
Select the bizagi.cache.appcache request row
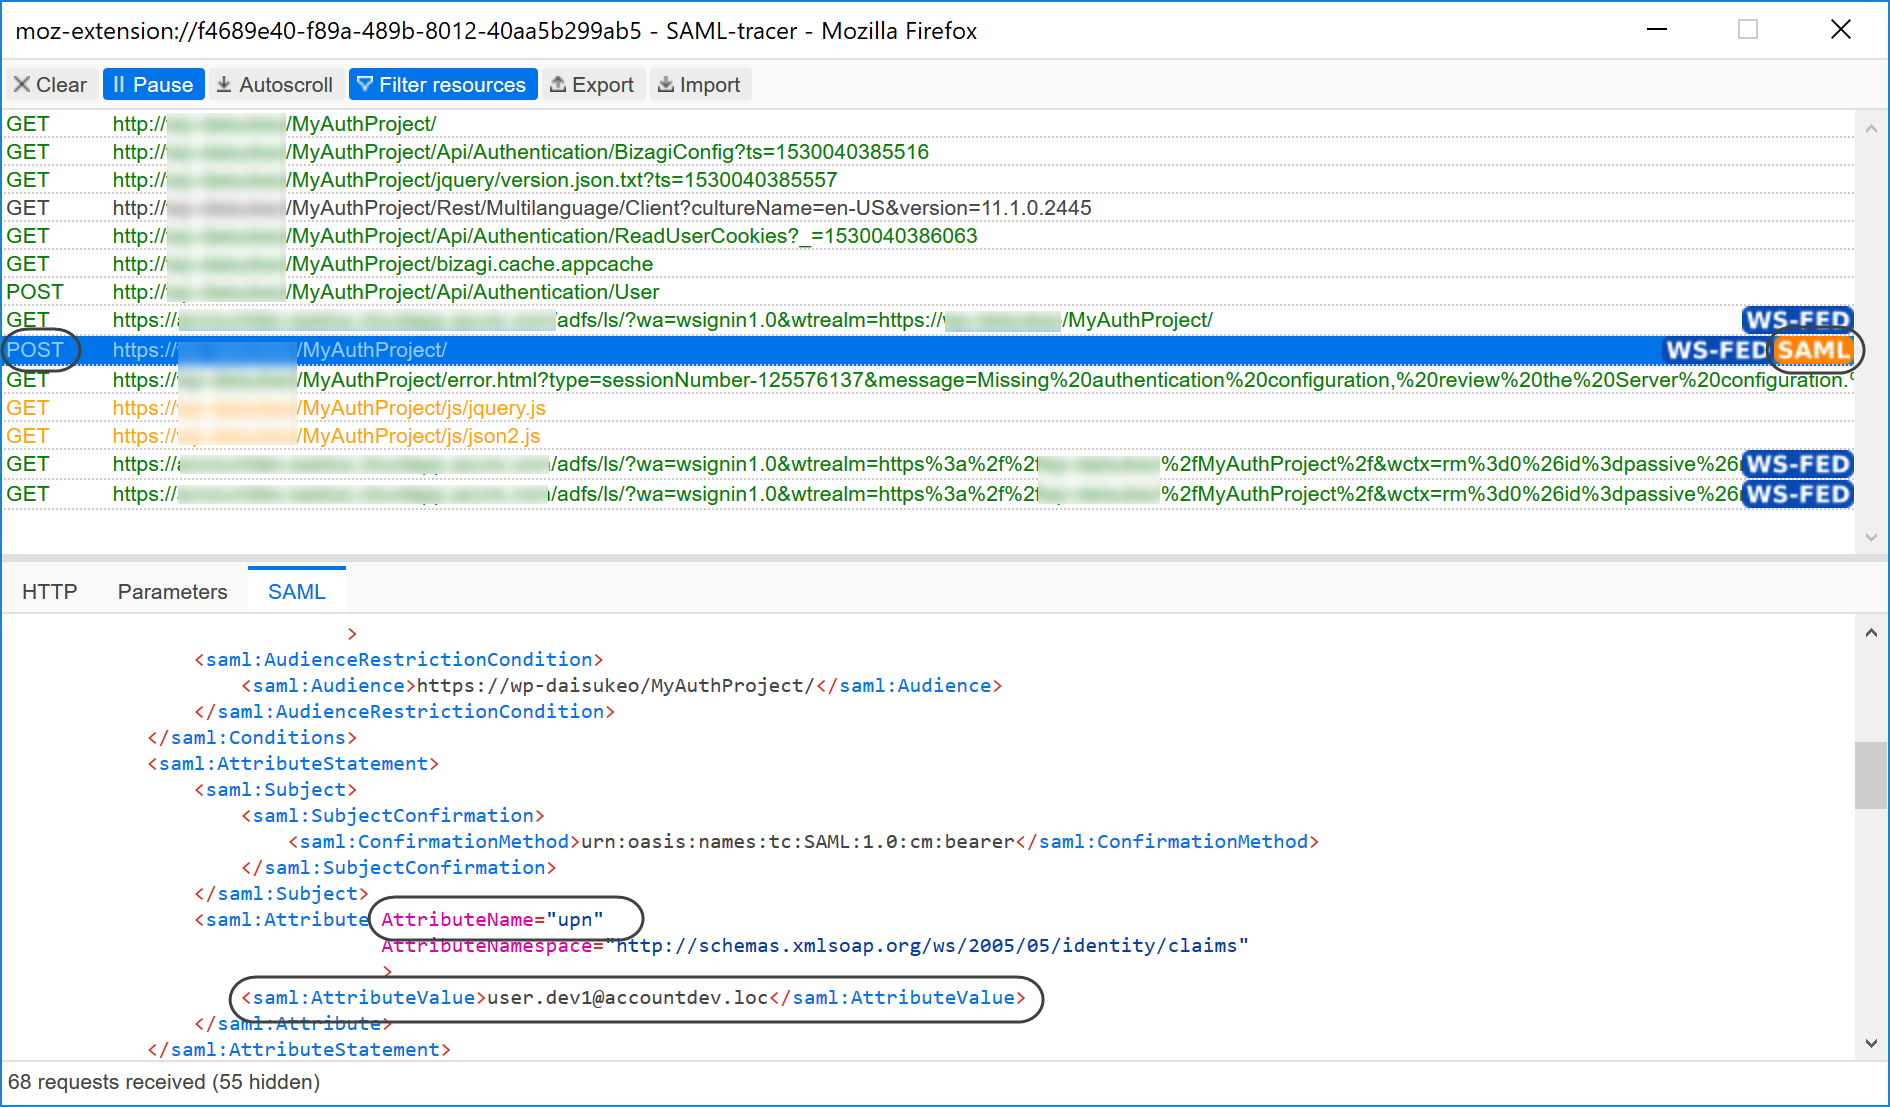928,264
